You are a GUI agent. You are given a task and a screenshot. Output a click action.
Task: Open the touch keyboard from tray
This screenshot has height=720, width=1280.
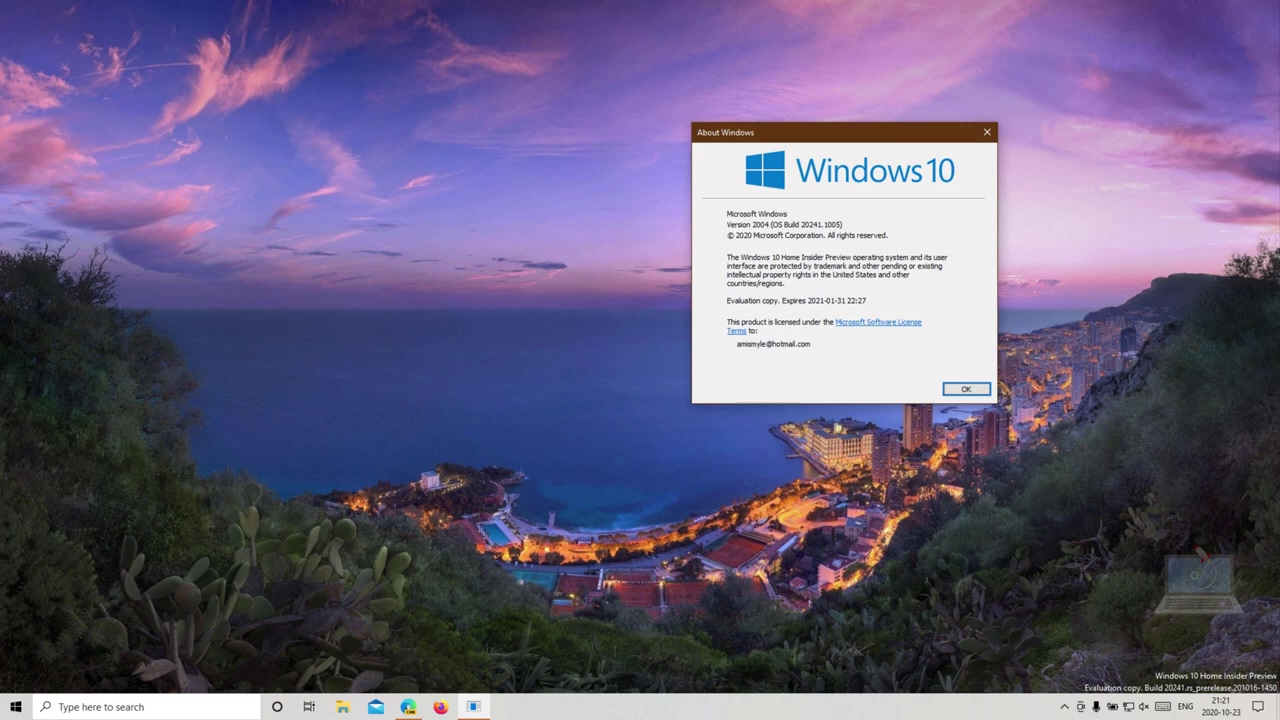pos(1163,707)
